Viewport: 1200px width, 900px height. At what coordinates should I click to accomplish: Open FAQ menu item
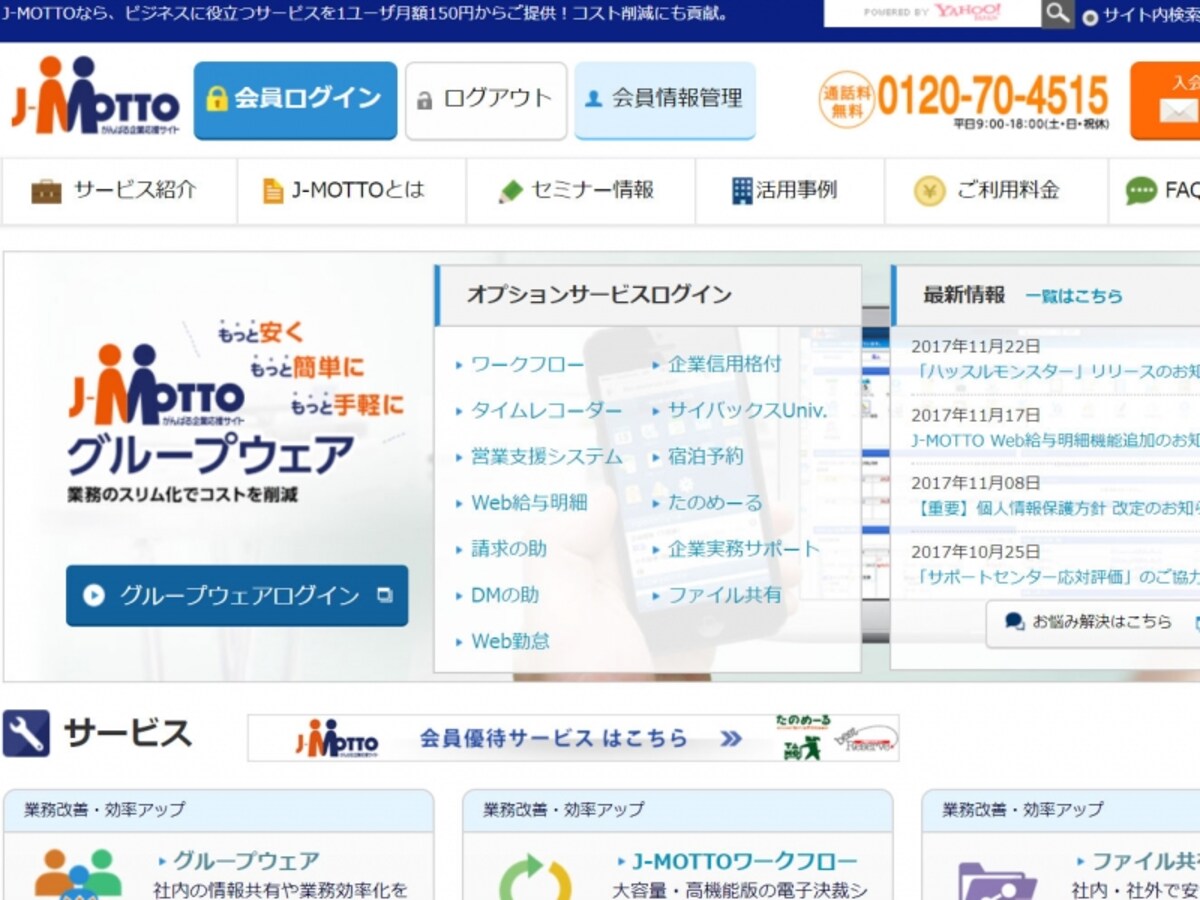[x=1155, y=190]
